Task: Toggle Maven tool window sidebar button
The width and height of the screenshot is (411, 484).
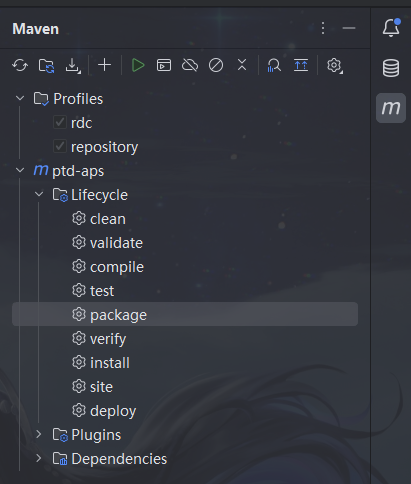Action: click(x=391, y=108)
